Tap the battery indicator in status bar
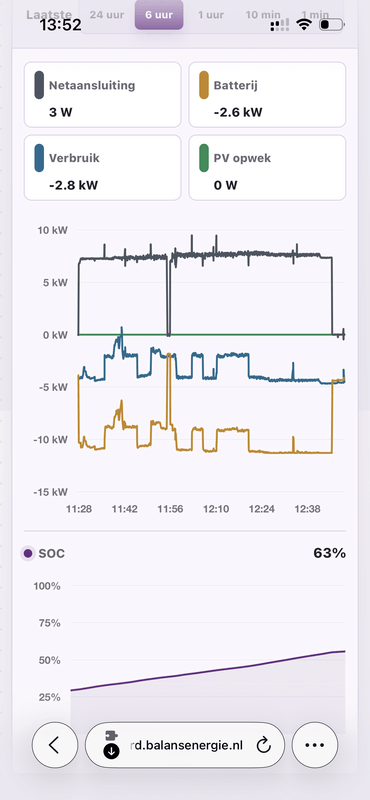Viewport: 370px width, 800px height. 332,24
